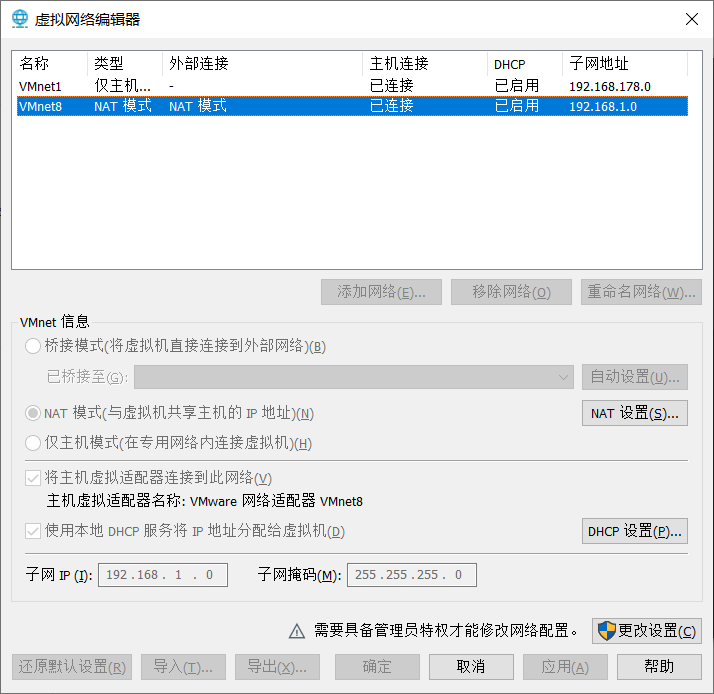Click 已连接 host cell in VMnet8 row
Viewport: 714px width, 694px height.
[392, 106]
